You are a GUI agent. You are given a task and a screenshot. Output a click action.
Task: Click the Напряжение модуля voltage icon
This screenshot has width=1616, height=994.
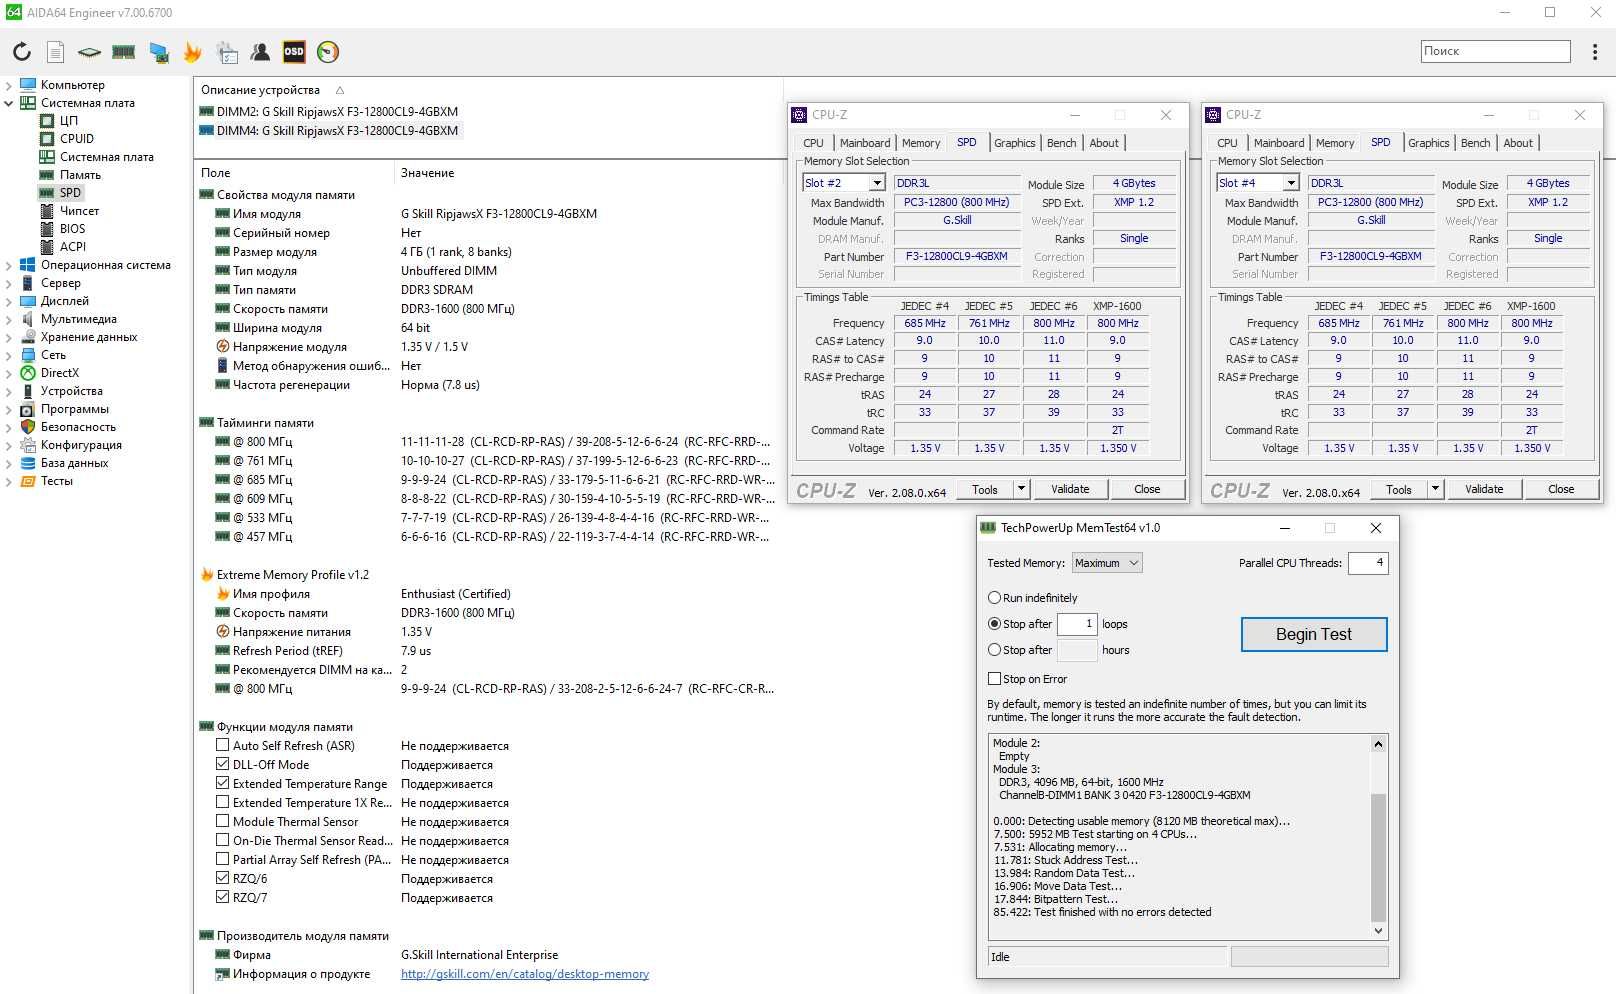(x=223, y=347)
